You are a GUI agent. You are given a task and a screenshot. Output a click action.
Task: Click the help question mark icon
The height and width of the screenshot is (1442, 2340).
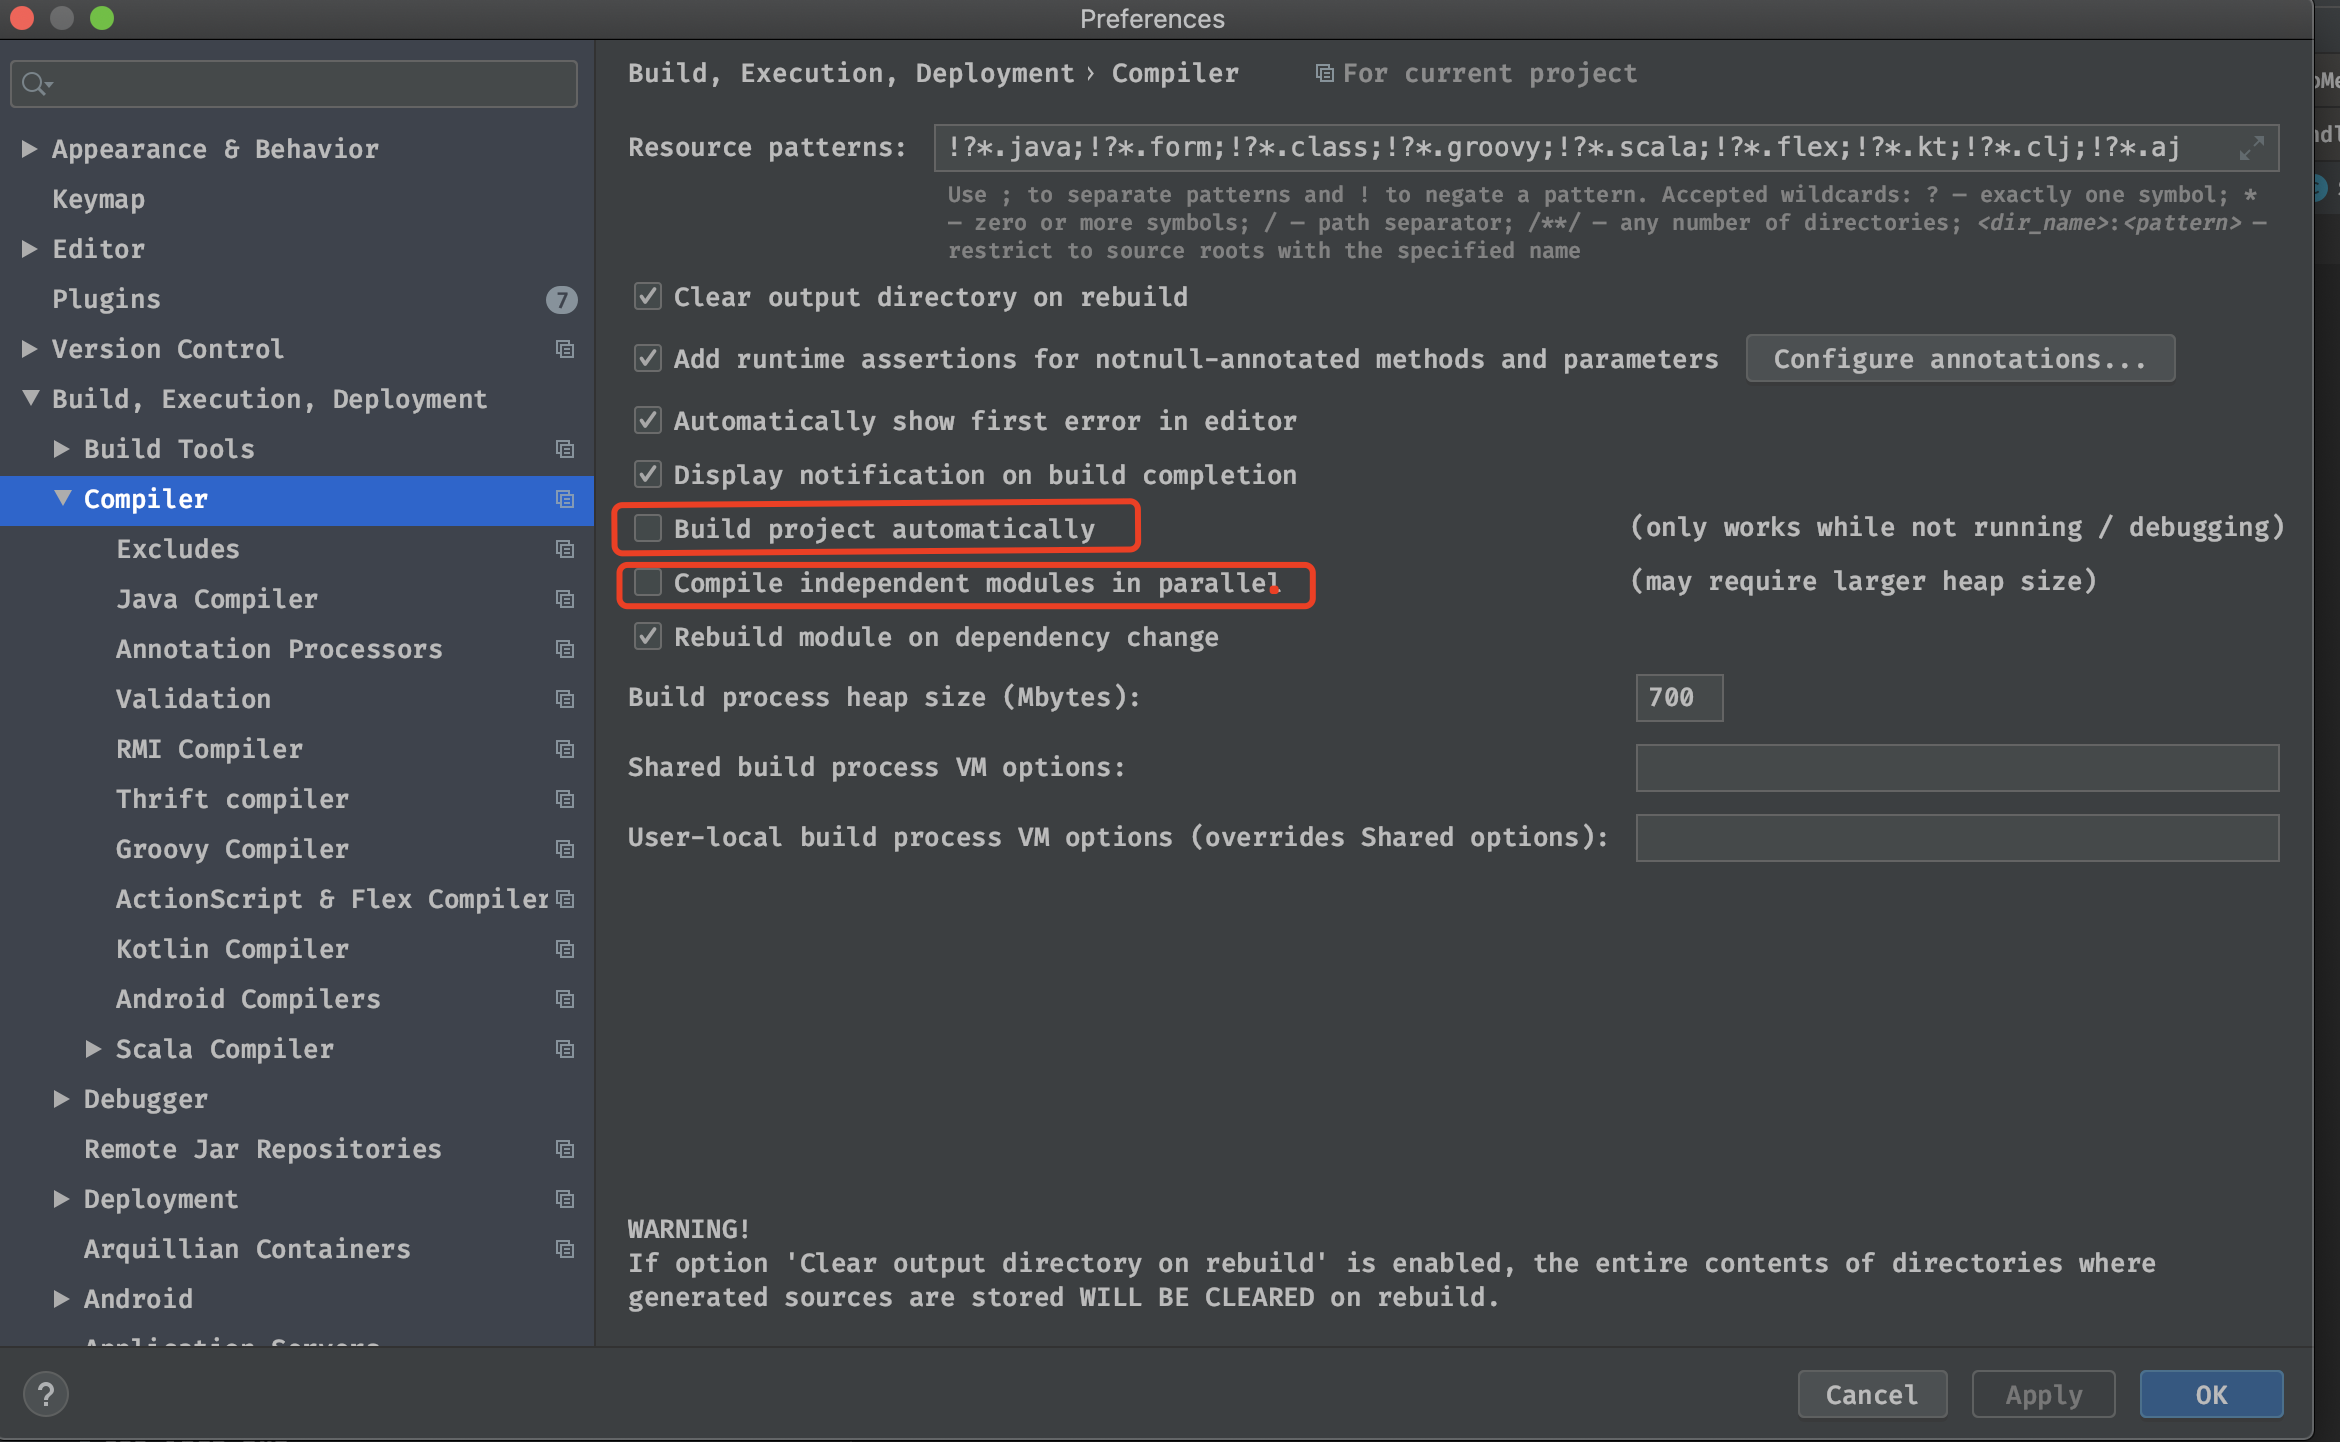[x=46, y=1394]
